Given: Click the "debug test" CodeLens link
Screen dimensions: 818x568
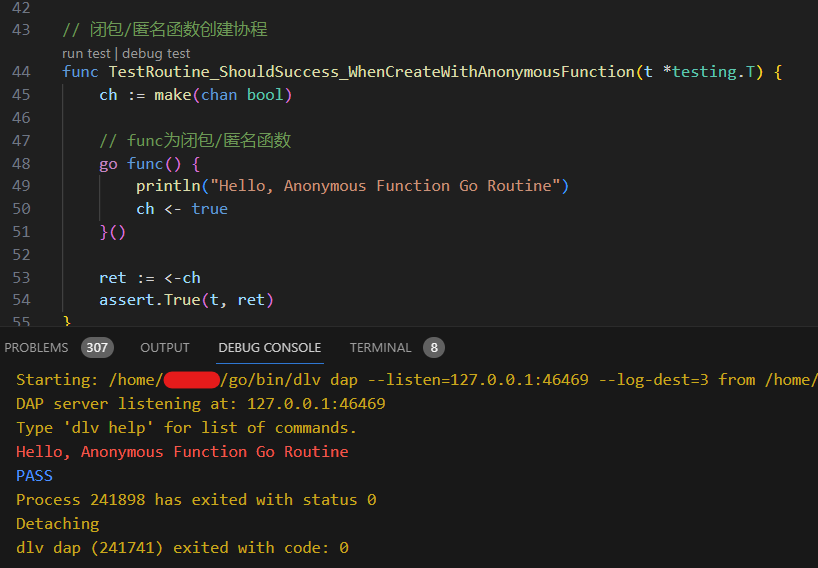Looking at the screenshot, I should 156,53.
